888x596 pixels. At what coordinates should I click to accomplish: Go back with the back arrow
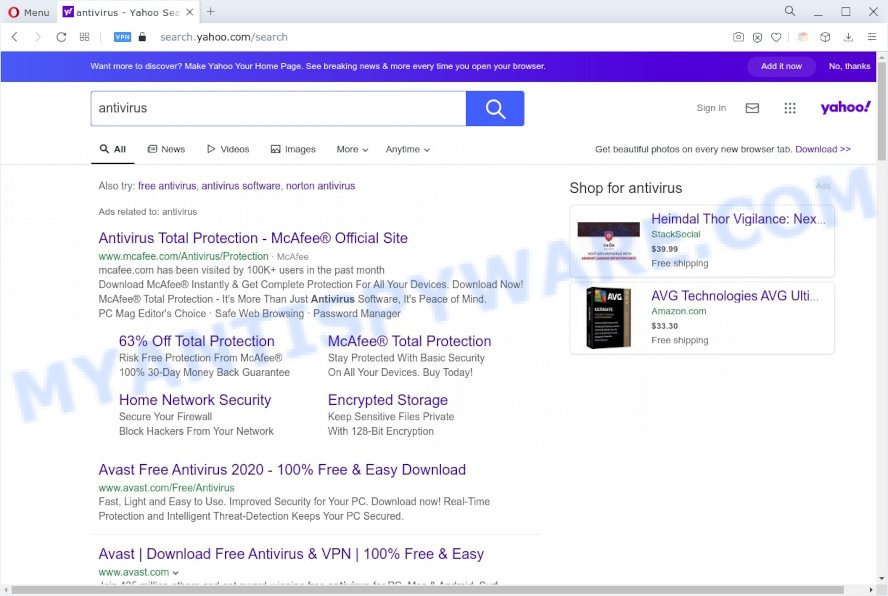[15, 37]
